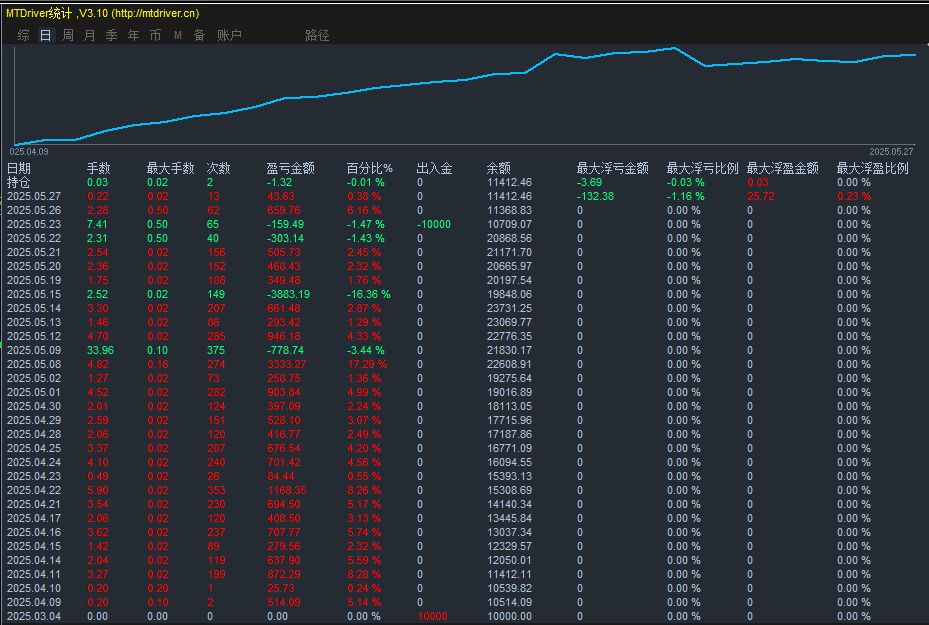929x625 pixels.
Task: Click the 路径 path button
Action: click(x=317, y=35)
